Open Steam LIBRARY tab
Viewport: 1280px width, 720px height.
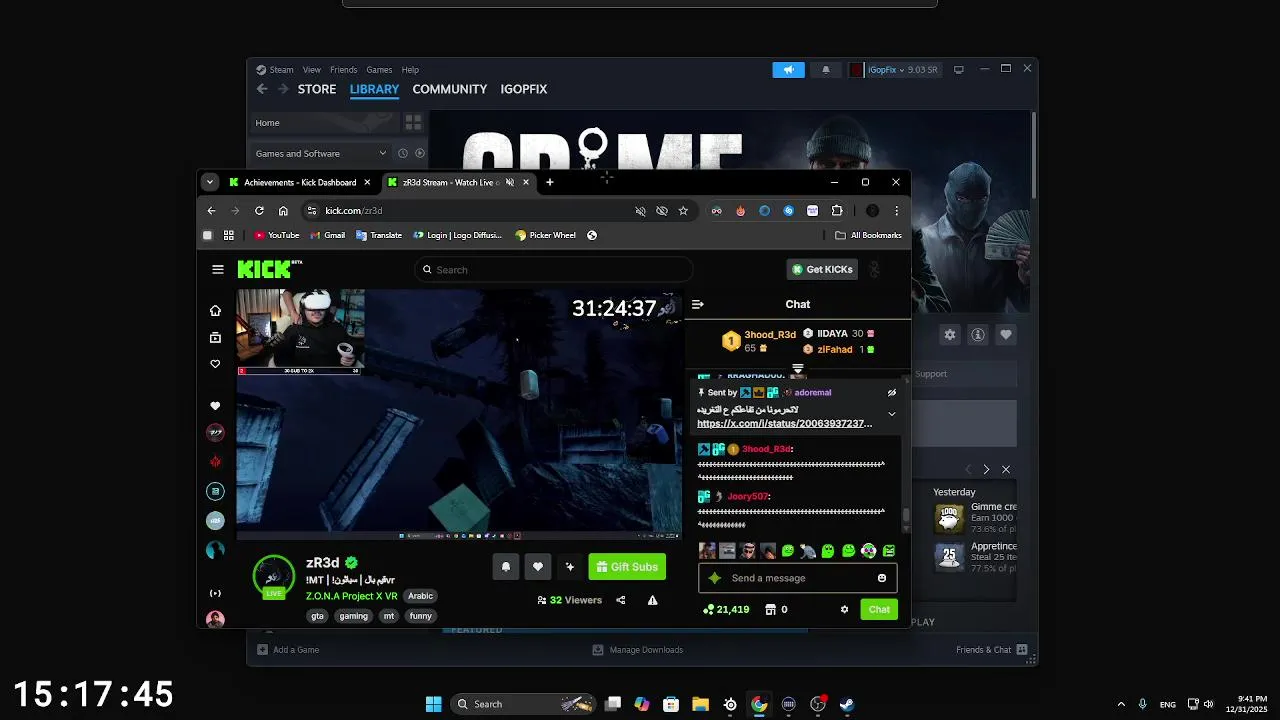(374, 89)
